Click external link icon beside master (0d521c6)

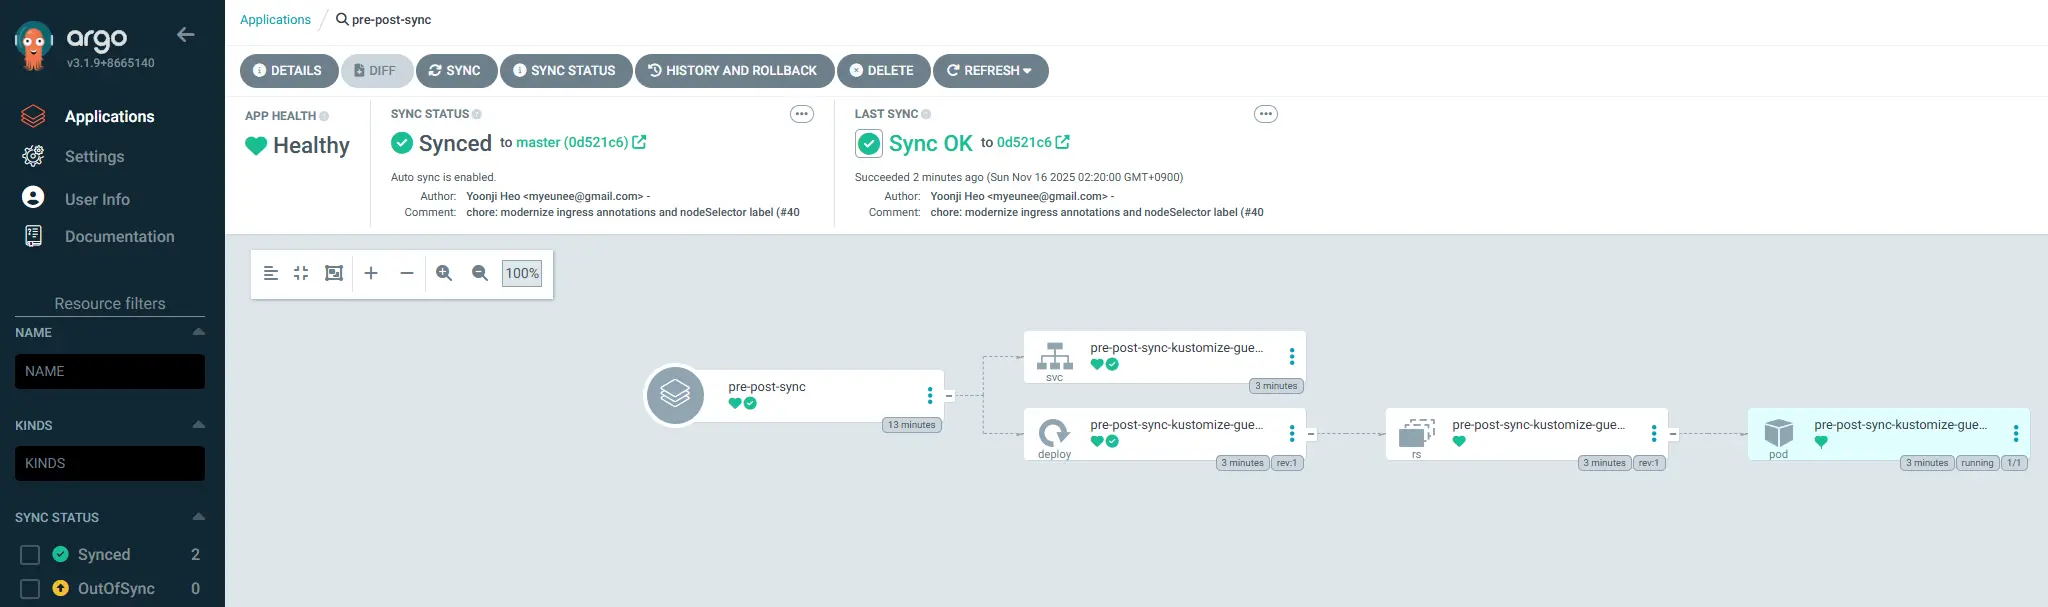[x=640, y=142]
